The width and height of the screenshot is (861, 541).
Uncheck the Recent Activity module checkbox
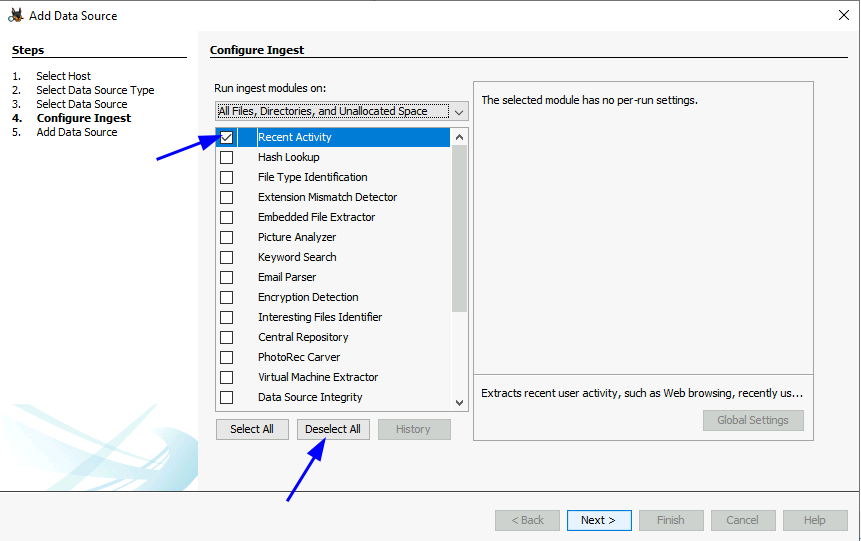227,137
